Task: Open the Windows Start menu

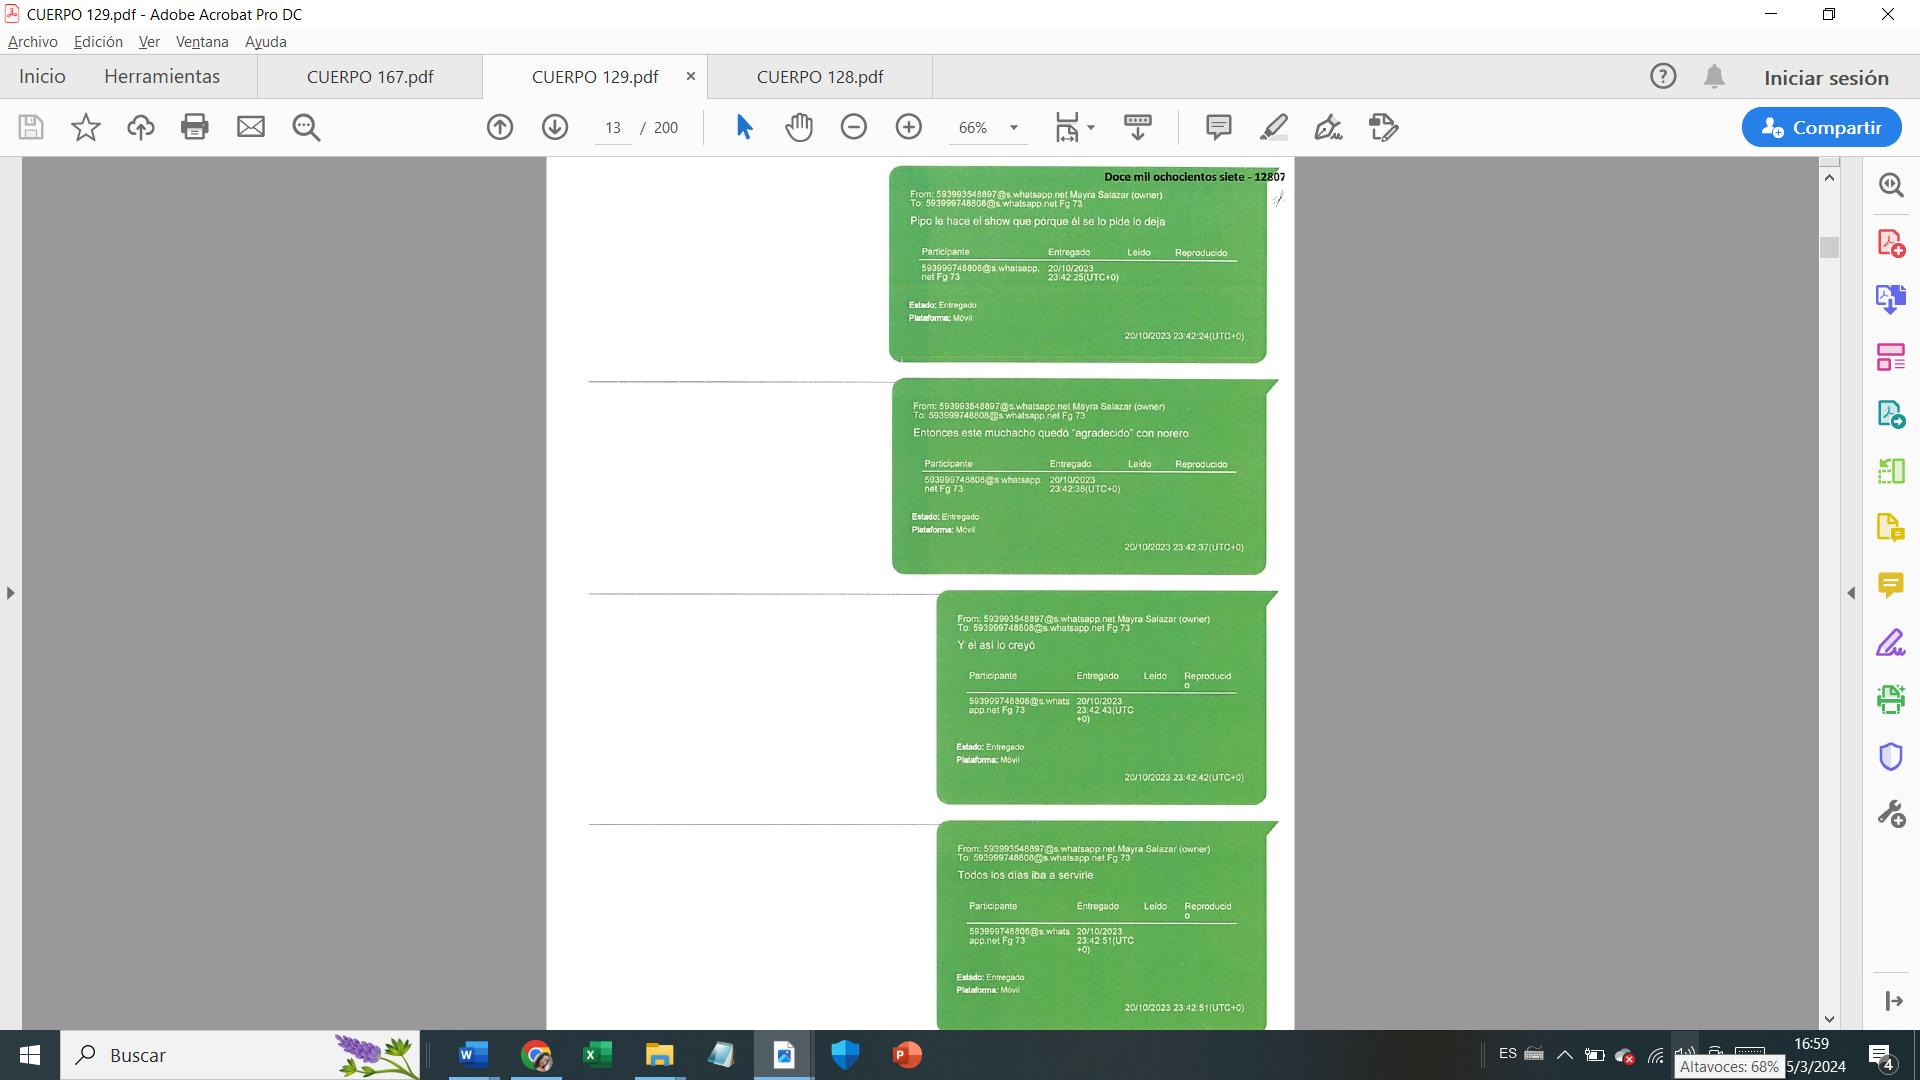Action: tap(29, 1055)
